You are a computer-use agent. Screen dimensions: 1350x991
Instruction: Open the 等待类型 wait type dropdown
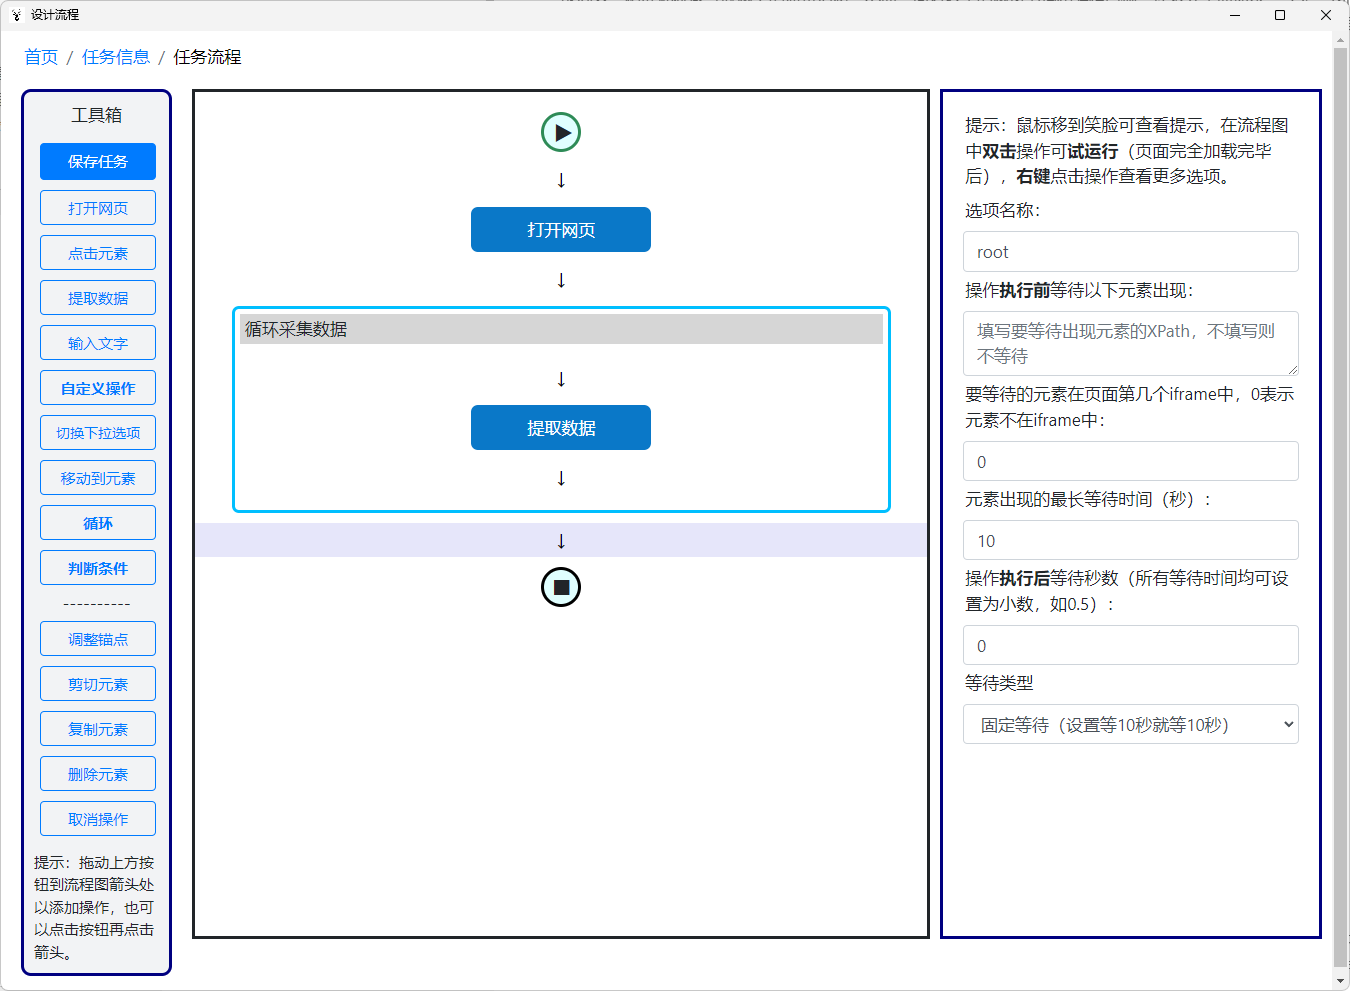click(x=1130, y=724)
